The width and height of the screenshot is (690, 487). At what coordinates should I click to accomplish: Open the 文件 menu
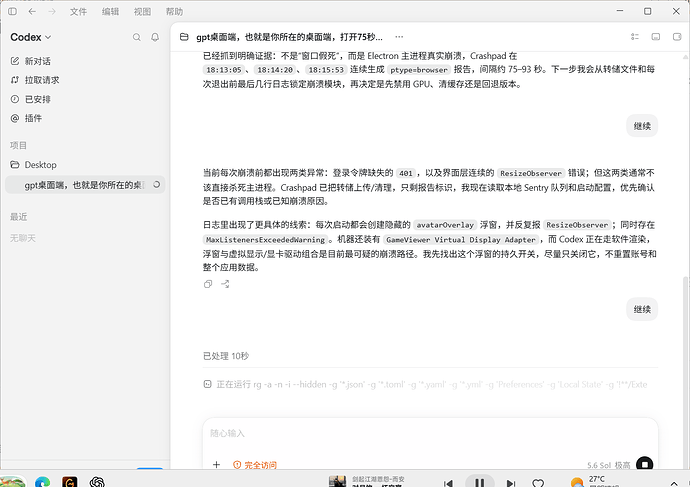[x=78, y=12]
